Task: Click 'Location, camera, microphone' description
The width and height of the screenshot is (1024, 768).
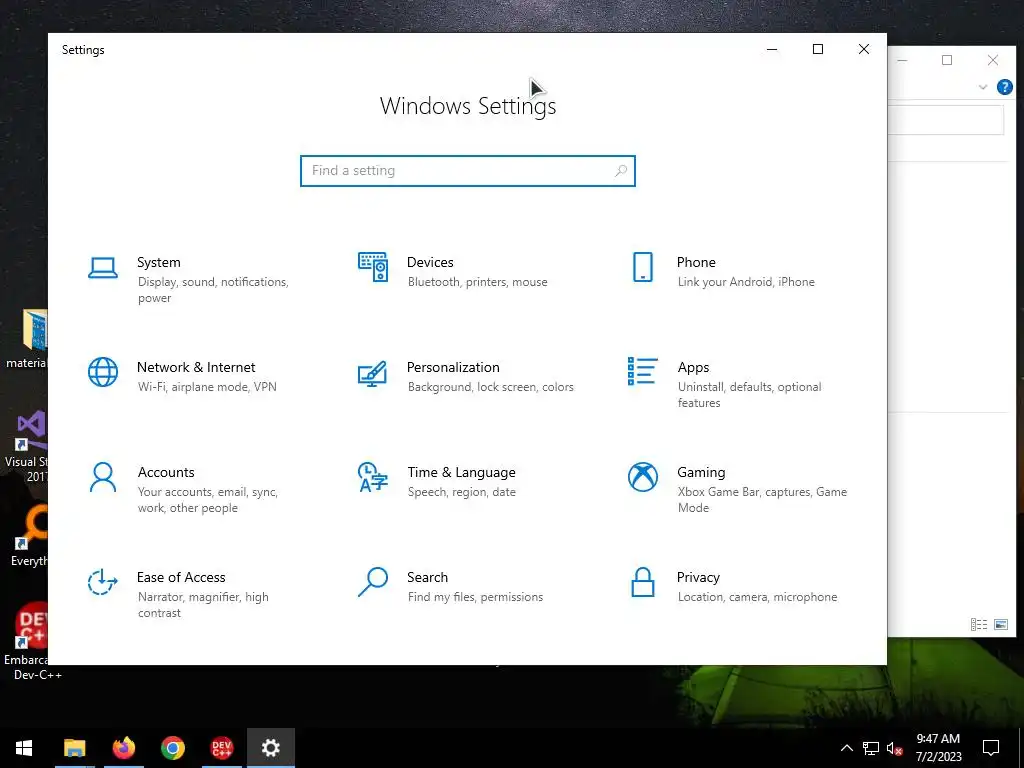Action: point(757,597)
